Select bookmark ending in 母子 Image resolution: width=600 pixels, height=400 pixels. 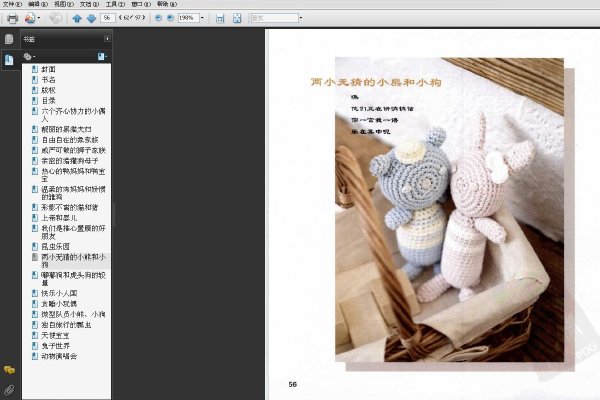click(x=70, y=161)
